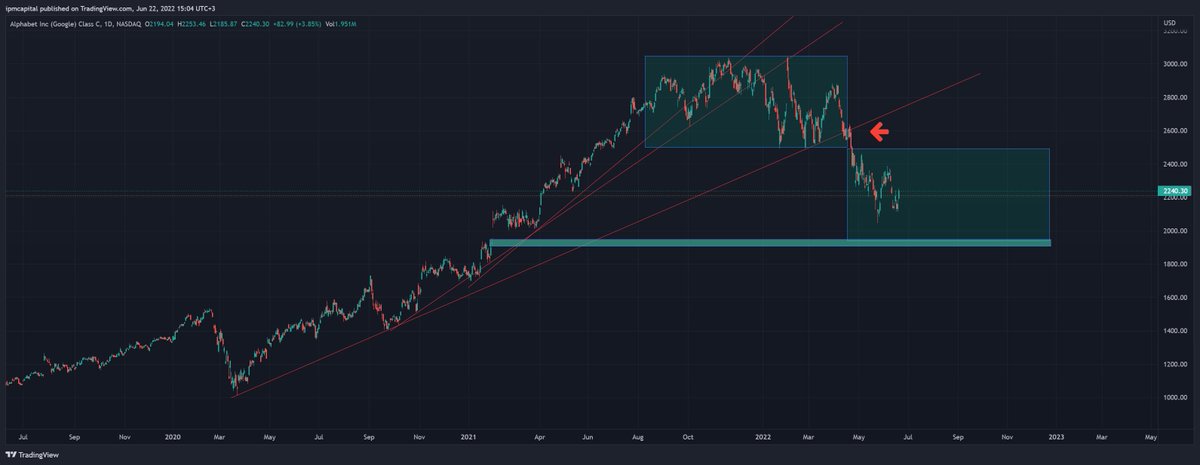The height and width of the screenshot is (465, 1200).
Task: Click the 1800.00 price axis label
Action: 1173,264
